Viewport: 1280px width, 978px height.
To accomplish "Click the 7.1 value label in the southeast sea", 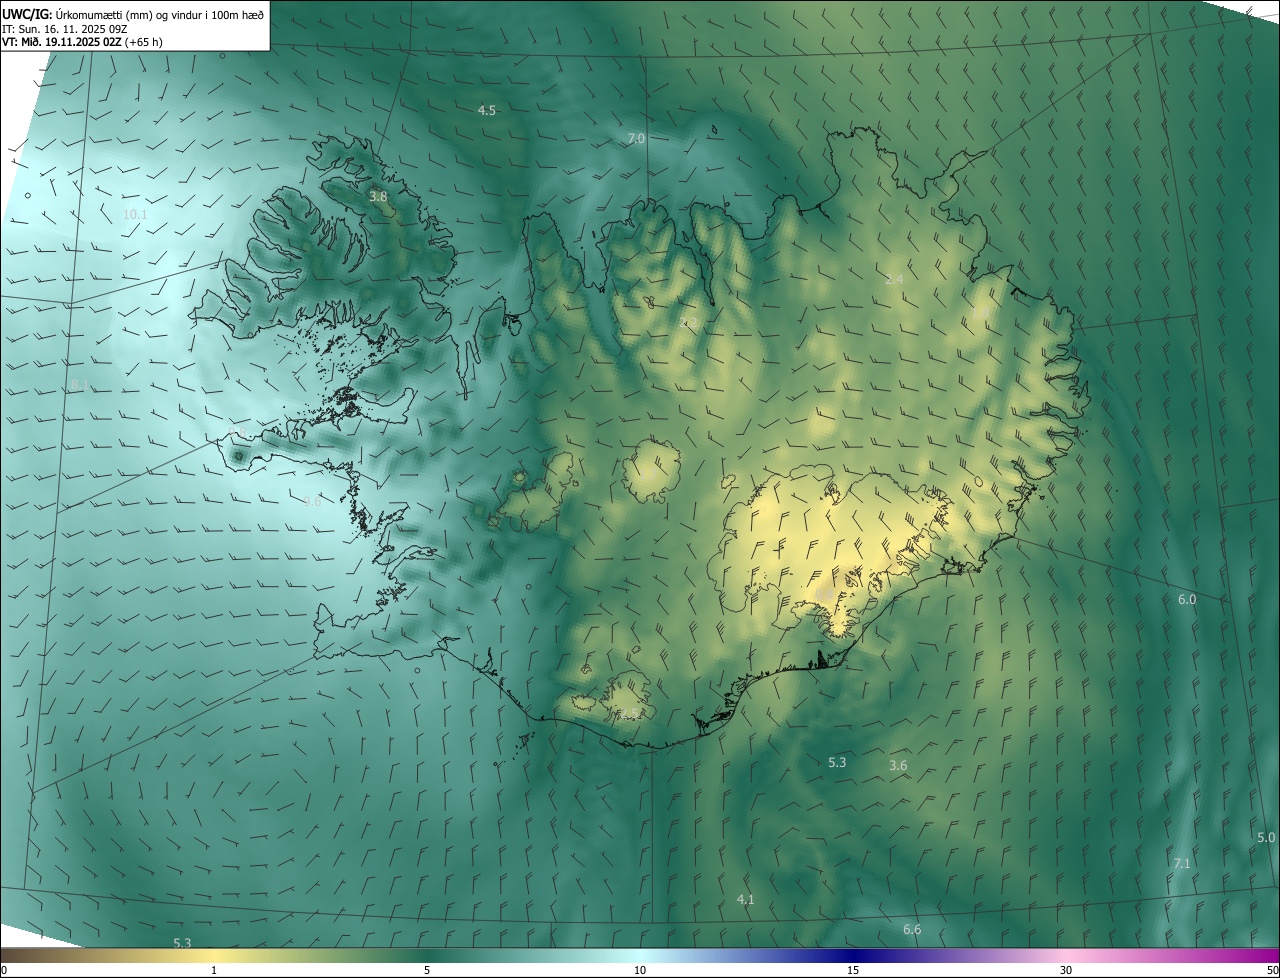I will pos(1182,863).
